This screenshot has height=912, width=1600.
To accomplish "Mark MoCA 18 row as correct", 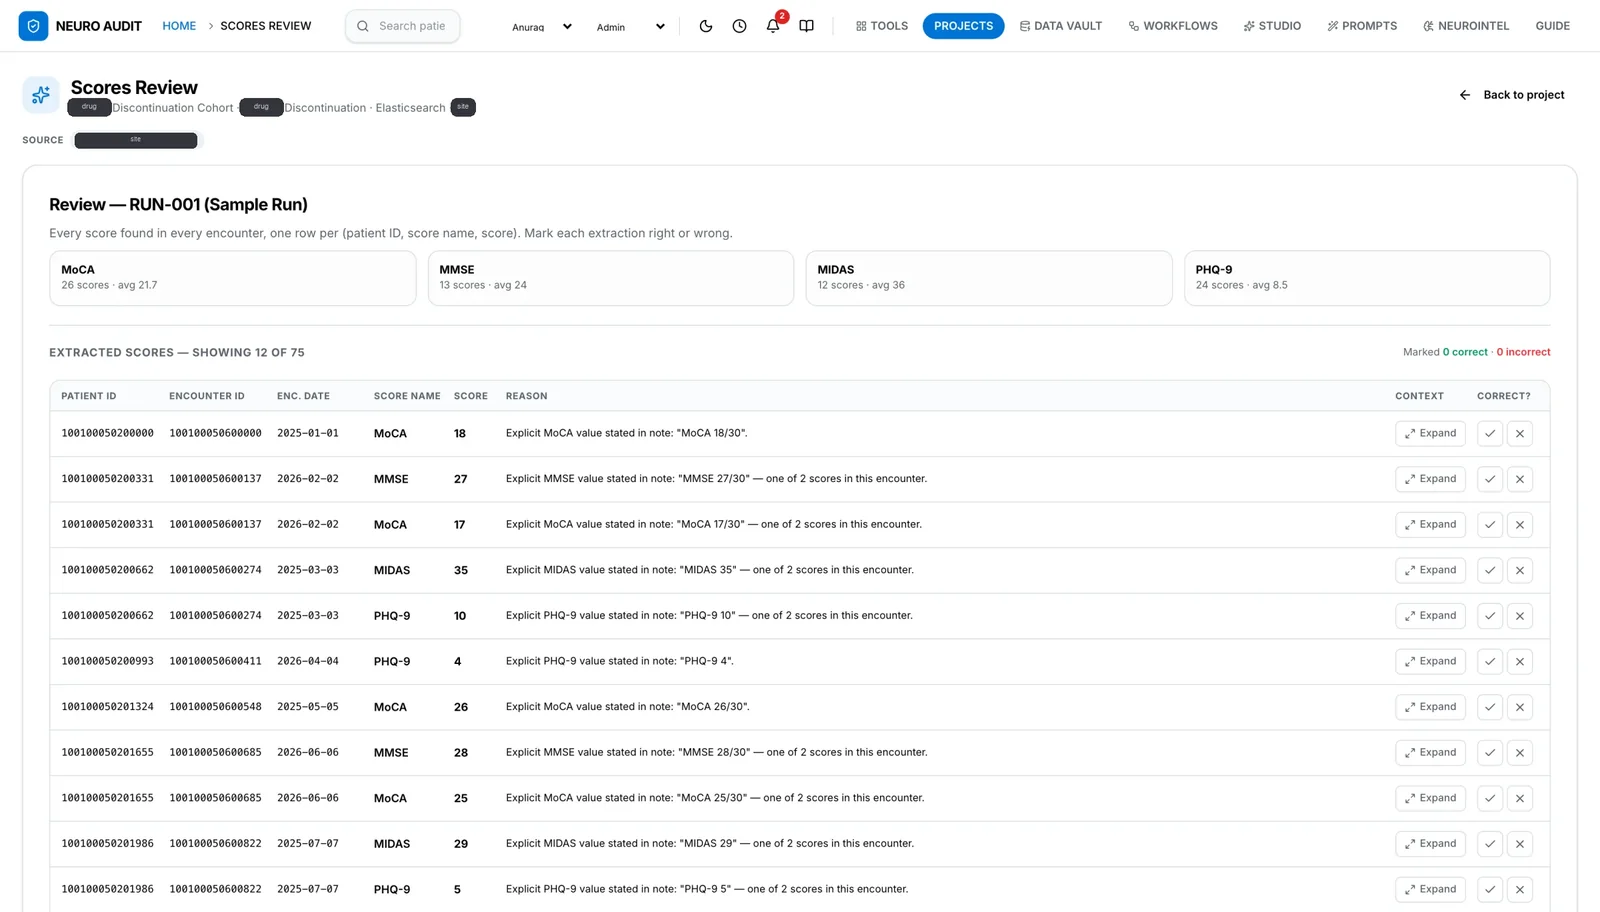I will pos(1490,434).
